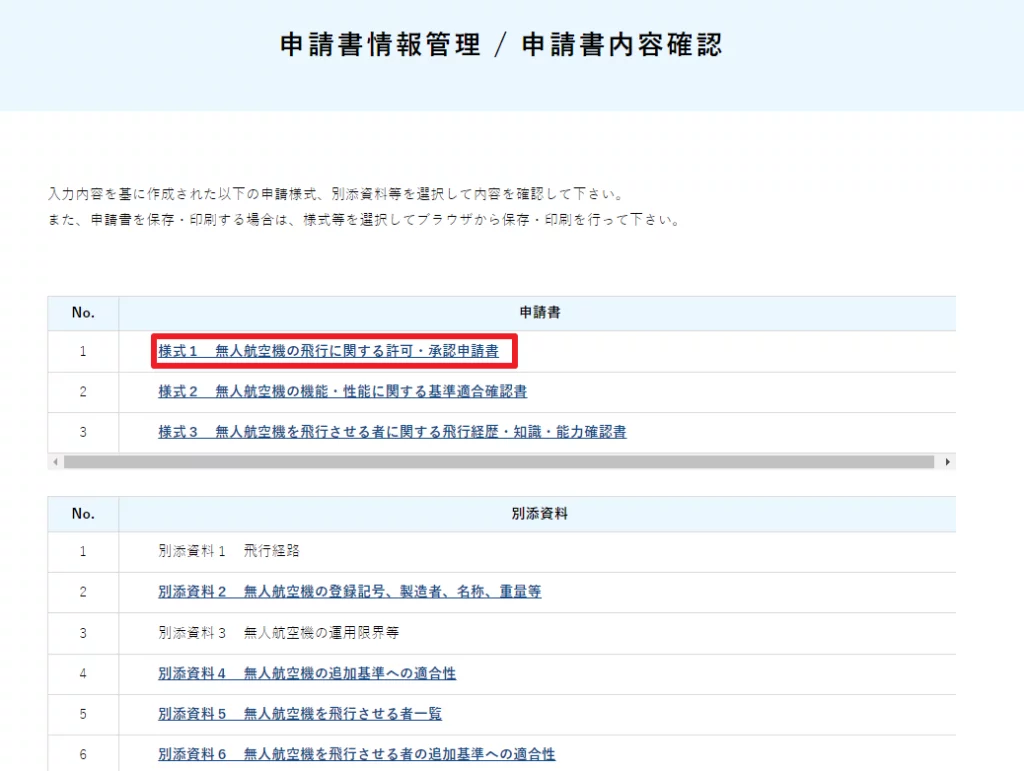
Task: Click the left arrow on the horizontal scrollbar
Action: click(x=55, y=462)
